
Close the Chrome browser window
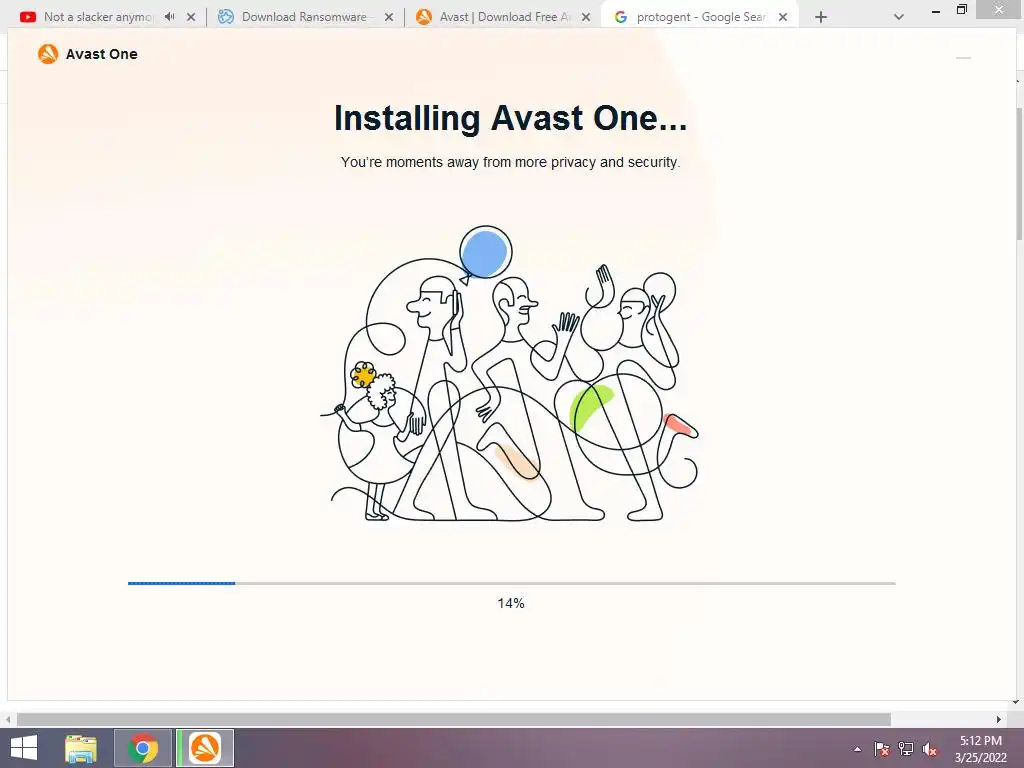point(999,9)
